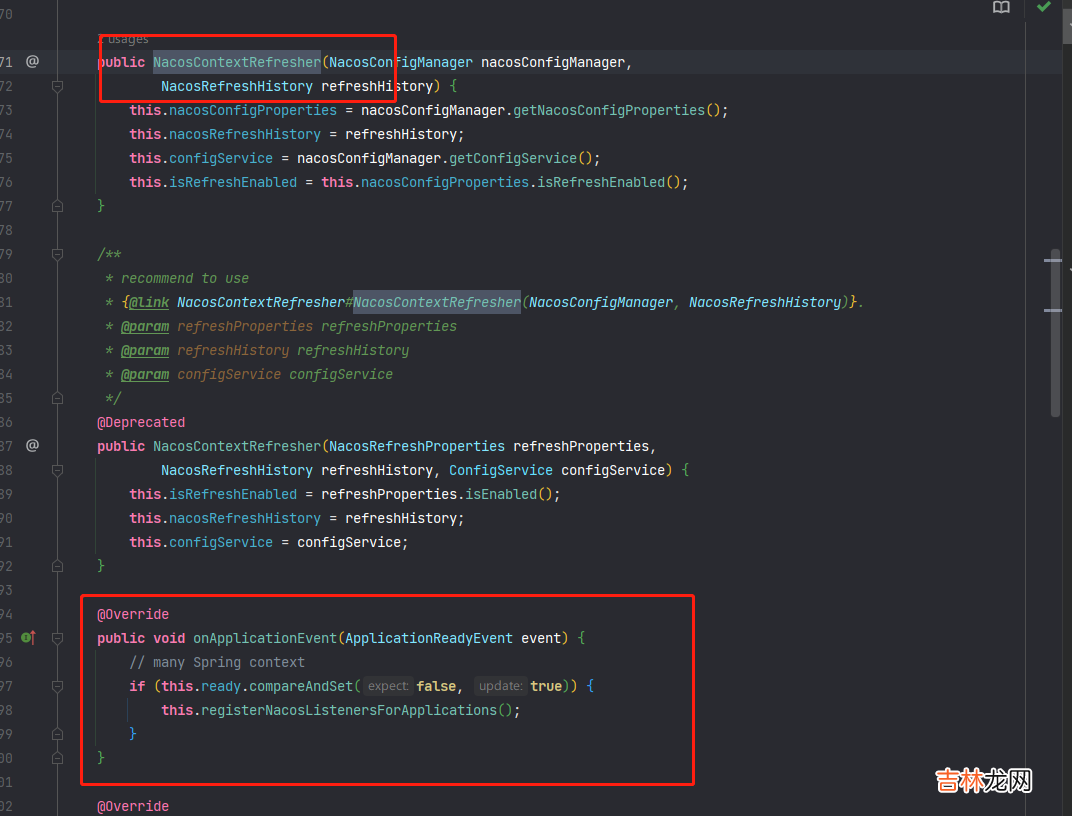Fold the onApplicationEvent method body
This screenshot has height=816, width=1072.
point(57,638)
